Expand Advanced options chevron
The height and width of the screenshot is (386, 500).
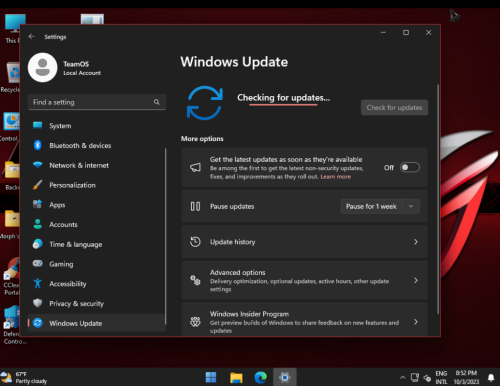(x=416, y=280)
